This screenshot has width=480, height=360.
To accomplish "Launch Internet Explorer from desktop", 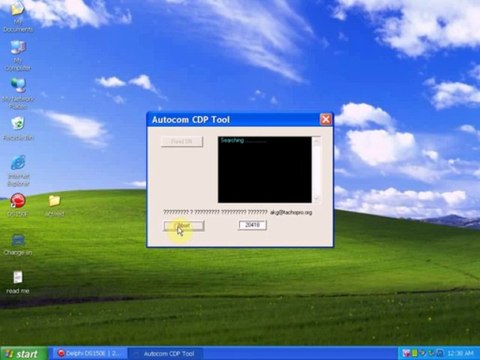I will click(18, 170).
